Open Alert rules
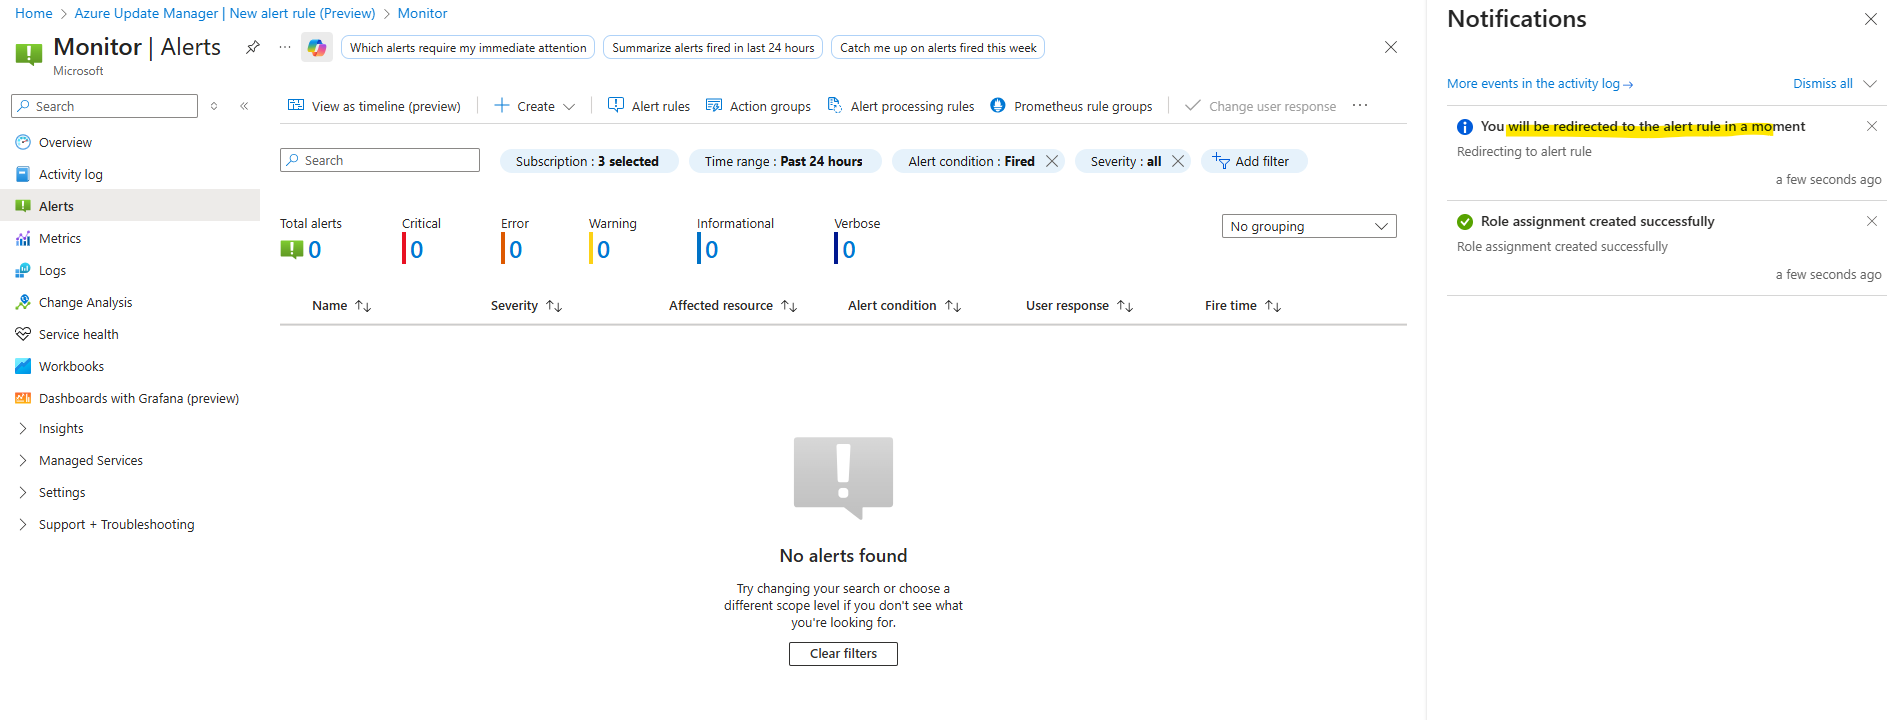This screenshot has height=720, width=1898. [649, 106]
